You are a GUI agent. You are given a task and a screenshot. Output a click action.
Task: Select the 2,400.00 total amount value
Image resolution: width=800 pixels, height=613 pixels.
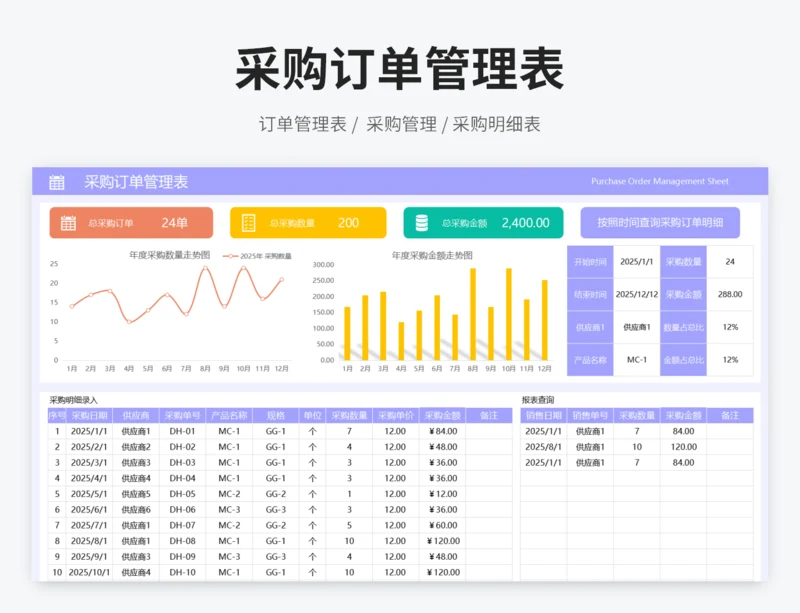(525, 223)
